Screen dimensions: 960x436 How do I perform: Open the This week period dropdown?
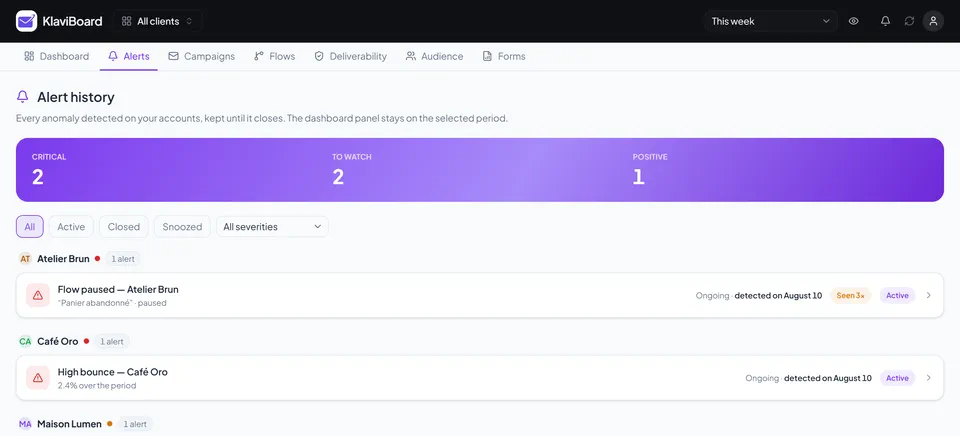coord(770,21)
